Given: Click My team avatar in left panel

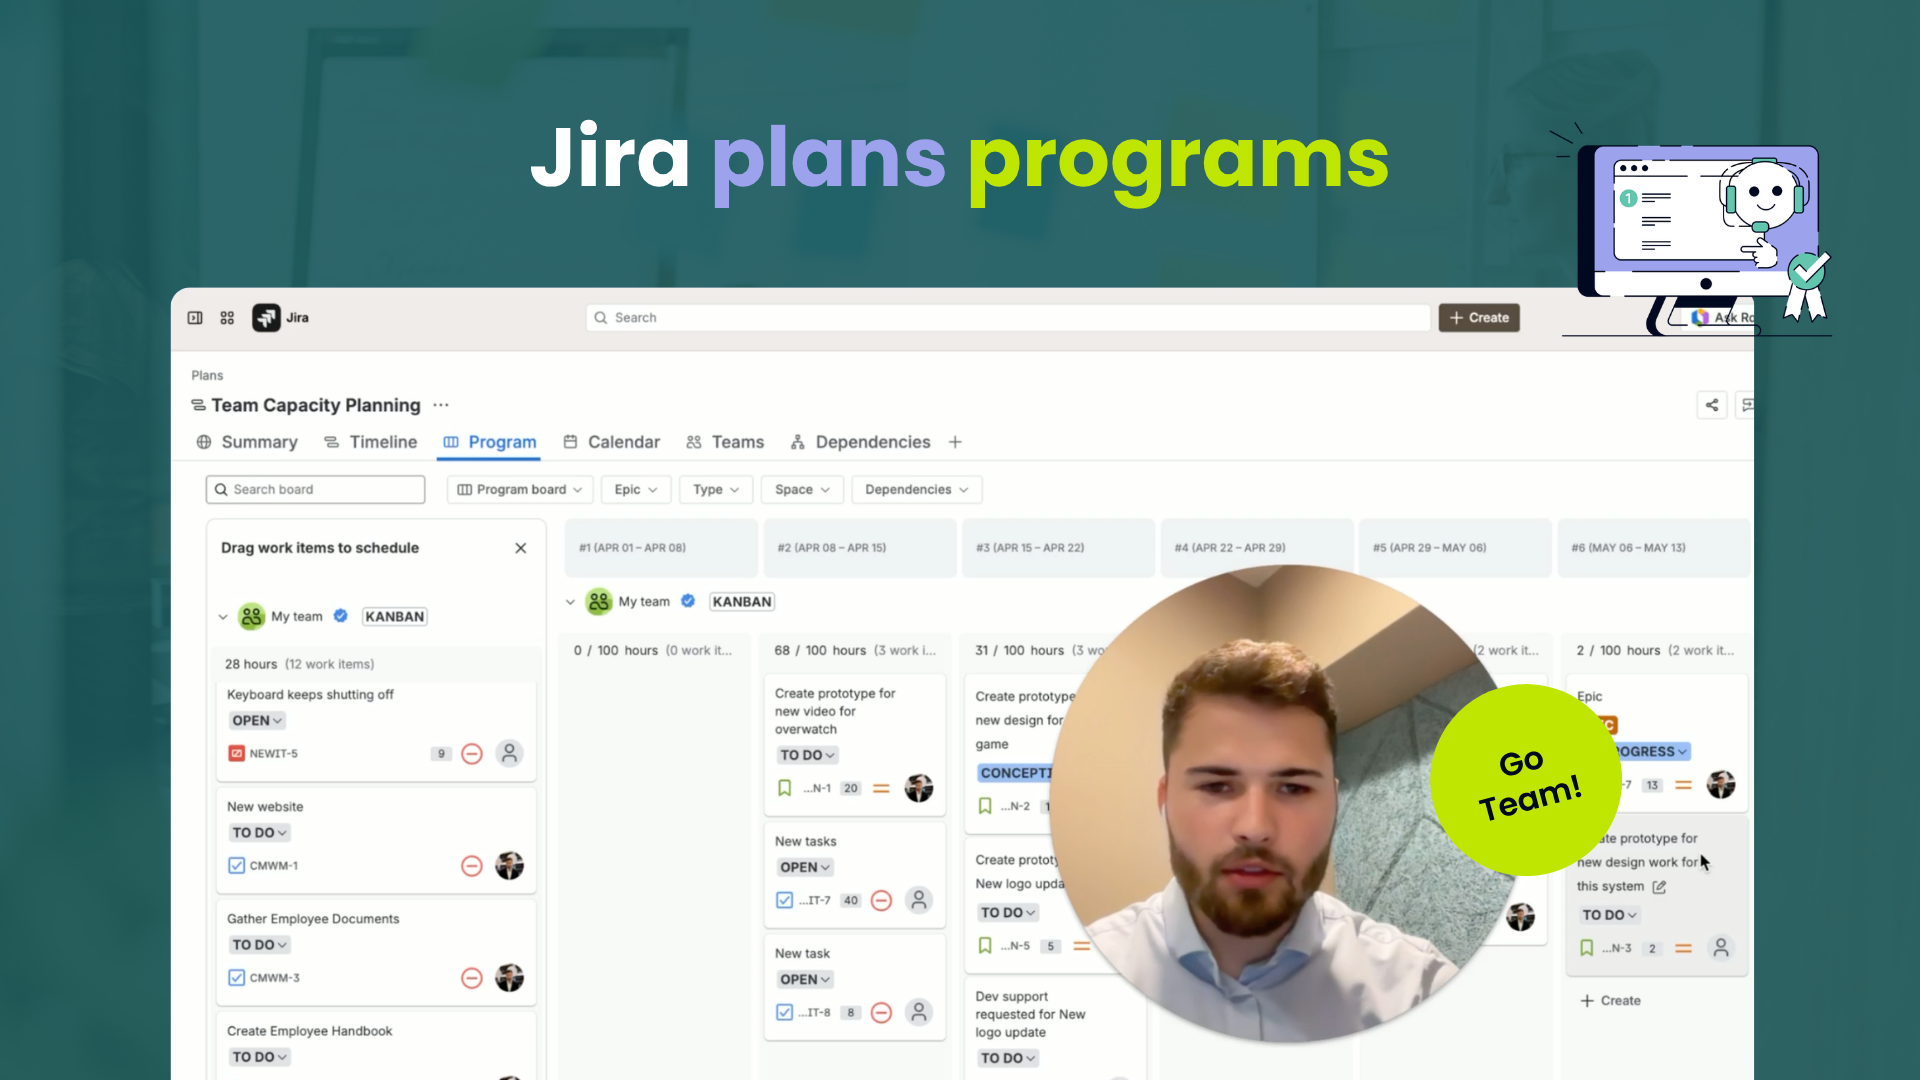Looking at the screenshot, I should [x=251, y=617].
